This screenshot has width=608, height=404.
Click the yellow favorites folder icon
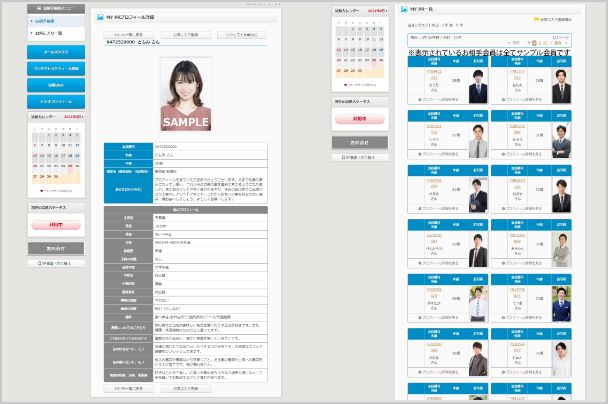click(x=539, y=19)
